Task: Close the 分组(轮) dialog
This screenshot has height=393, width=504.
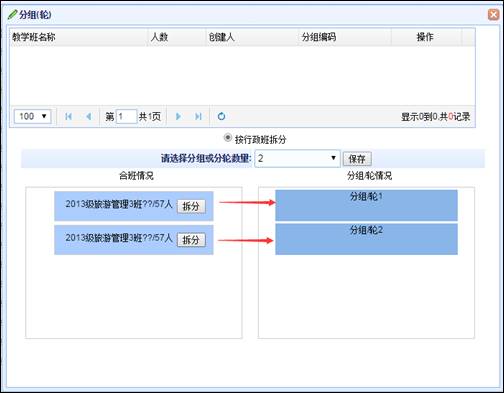Action: click(x=494, y=15)
